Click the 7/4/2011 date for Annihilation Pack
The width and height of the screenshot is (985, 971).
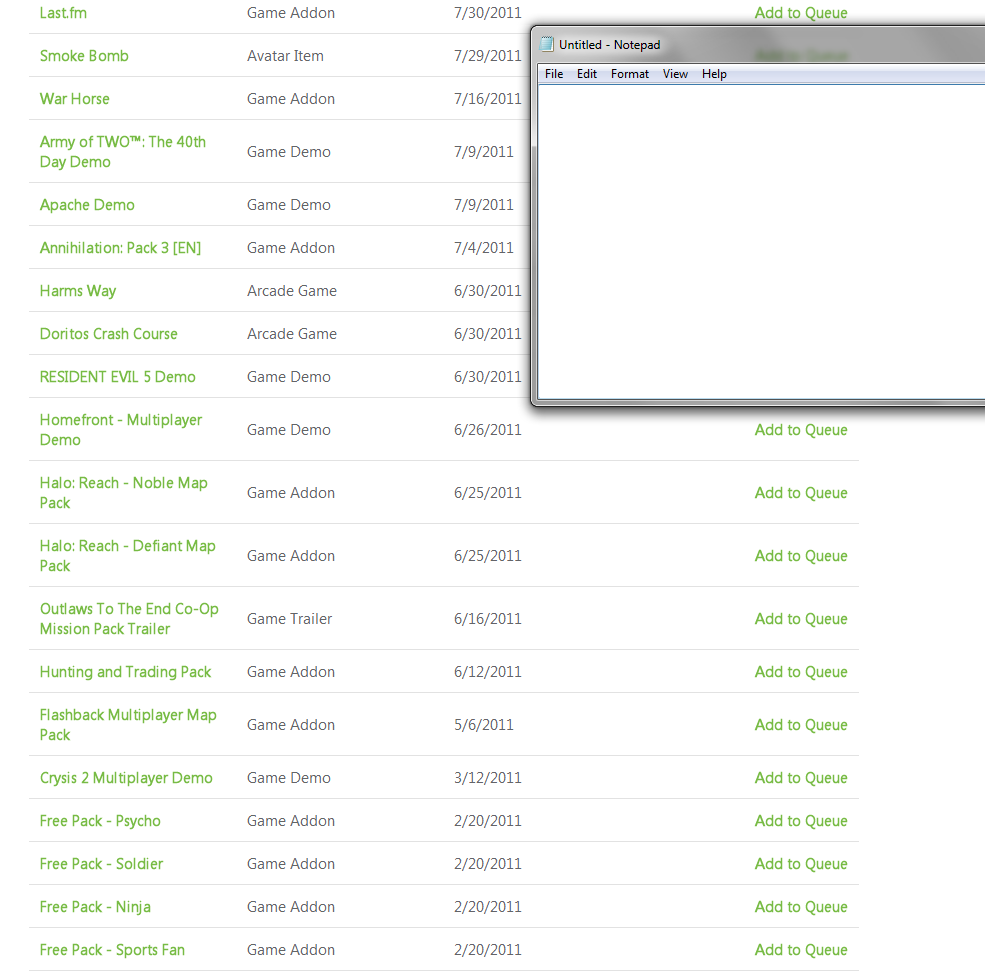(484, 247)
